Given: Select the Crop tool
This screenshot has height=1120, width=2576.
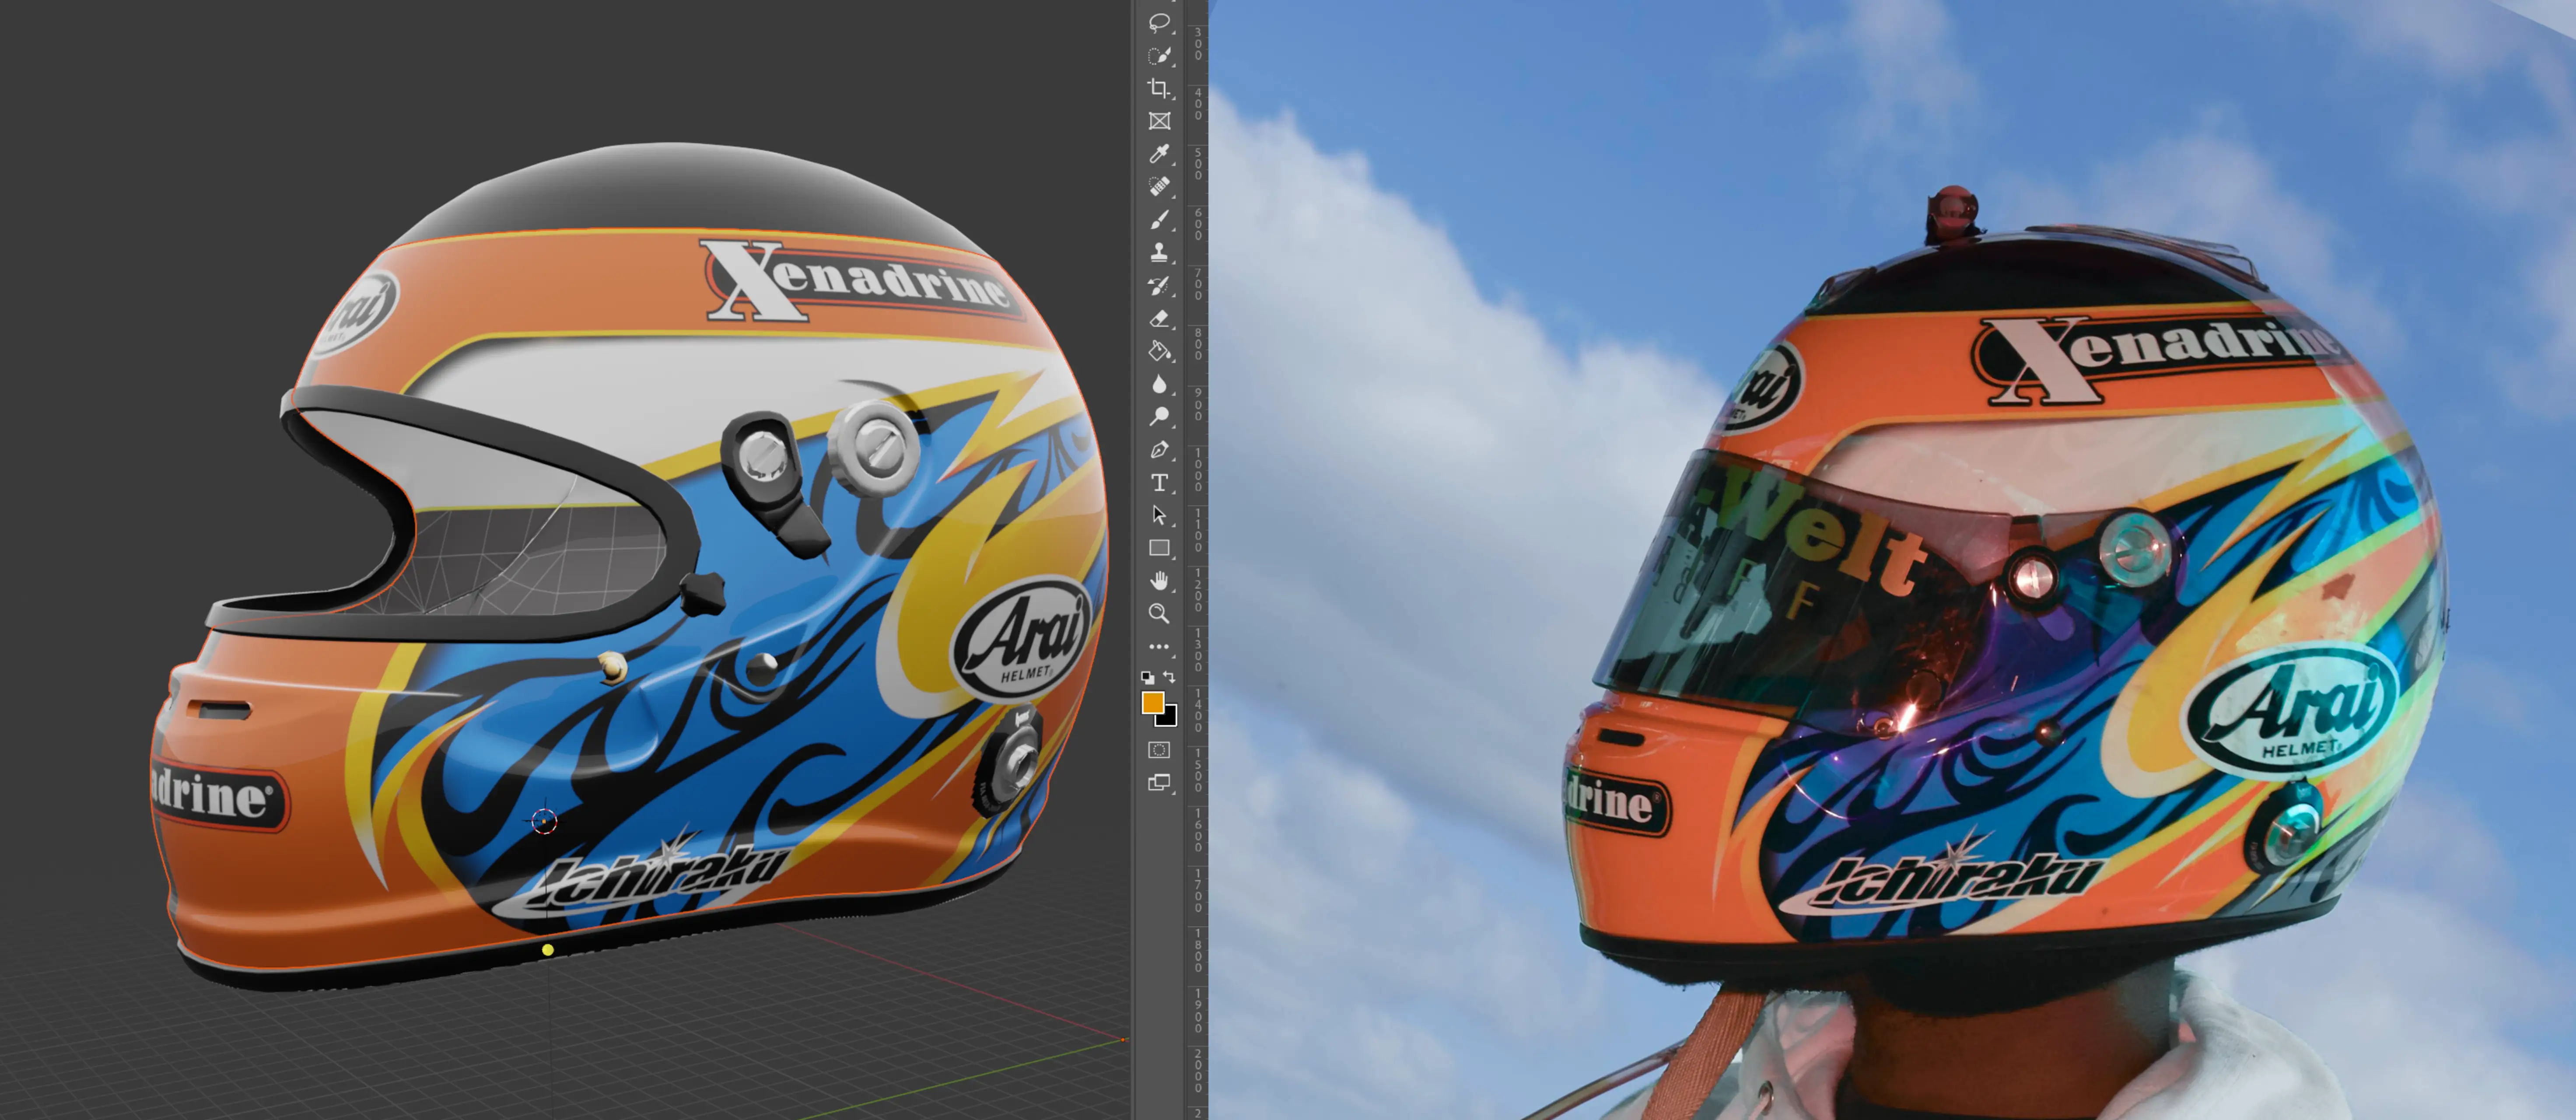Looking at the screenshot, I should pos(1159,88).
